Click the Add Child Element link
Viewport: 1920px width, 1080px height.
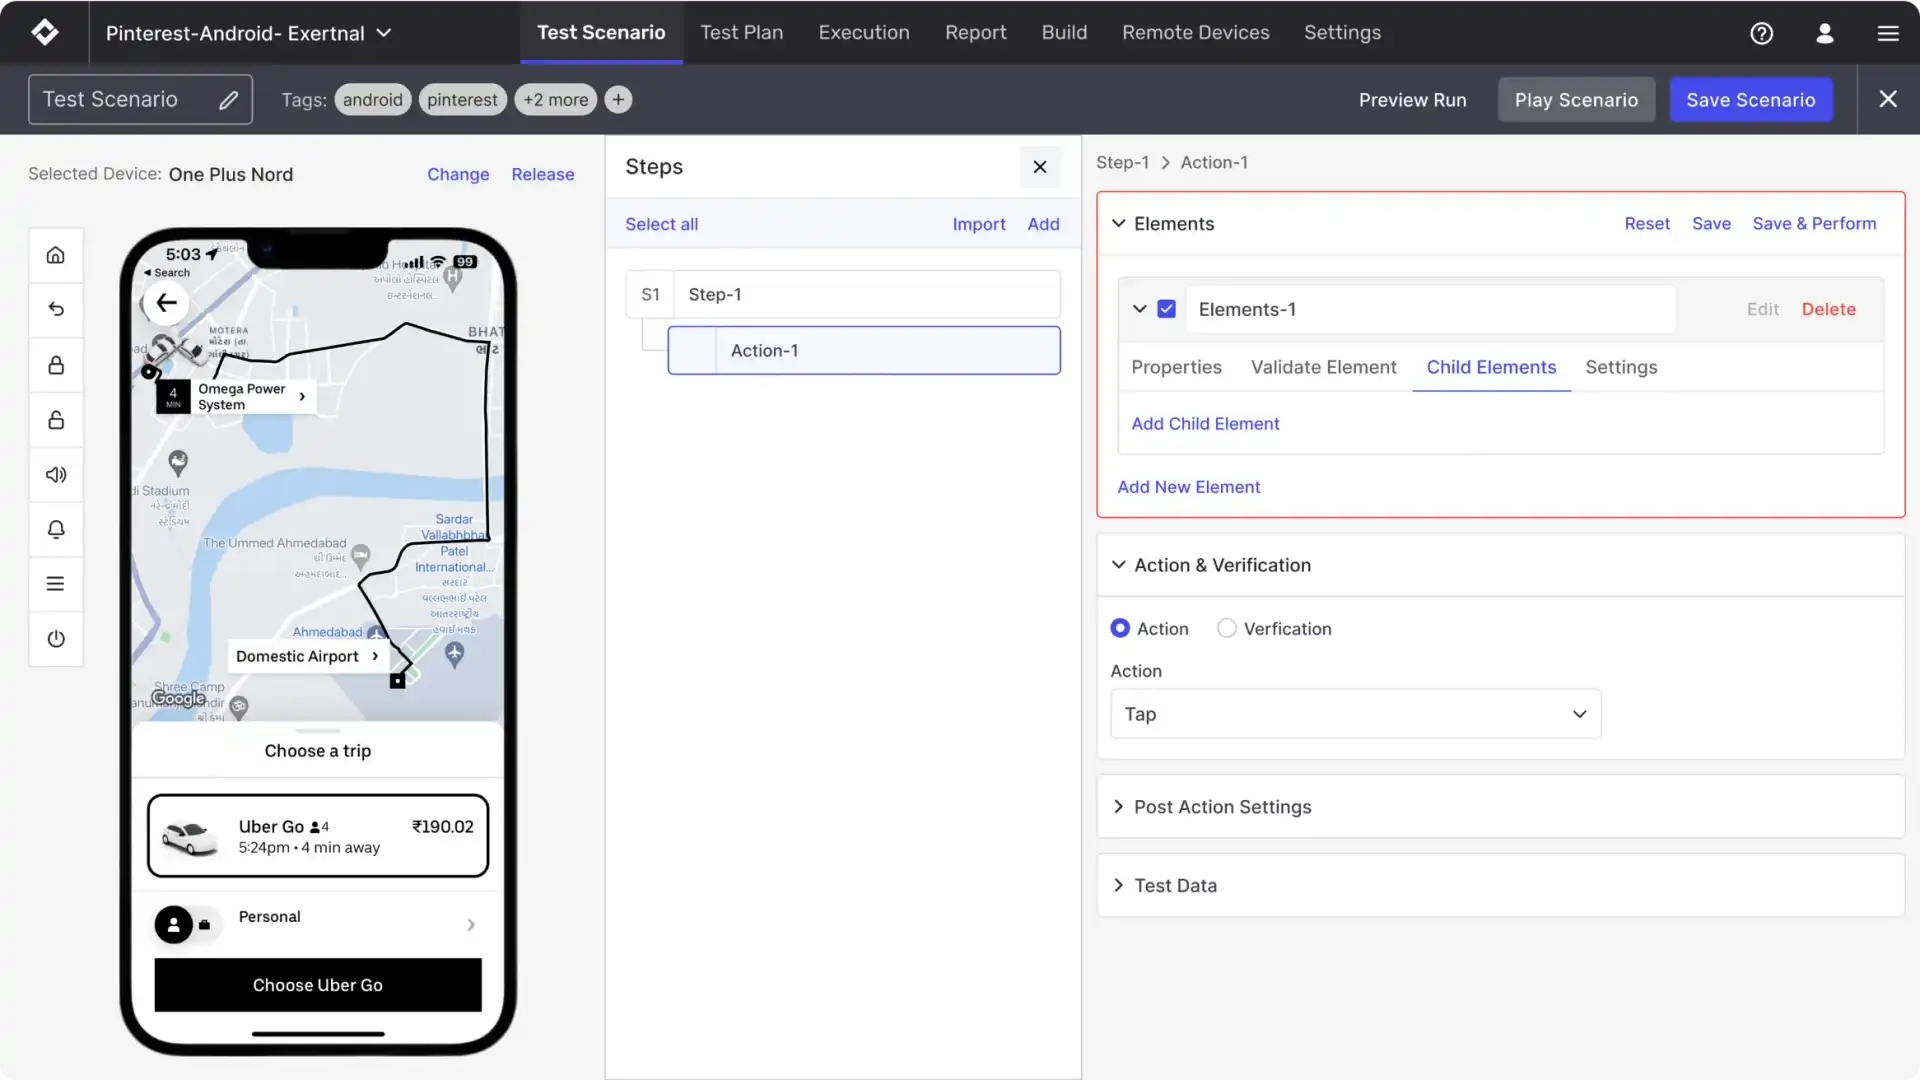[1205, 425]
